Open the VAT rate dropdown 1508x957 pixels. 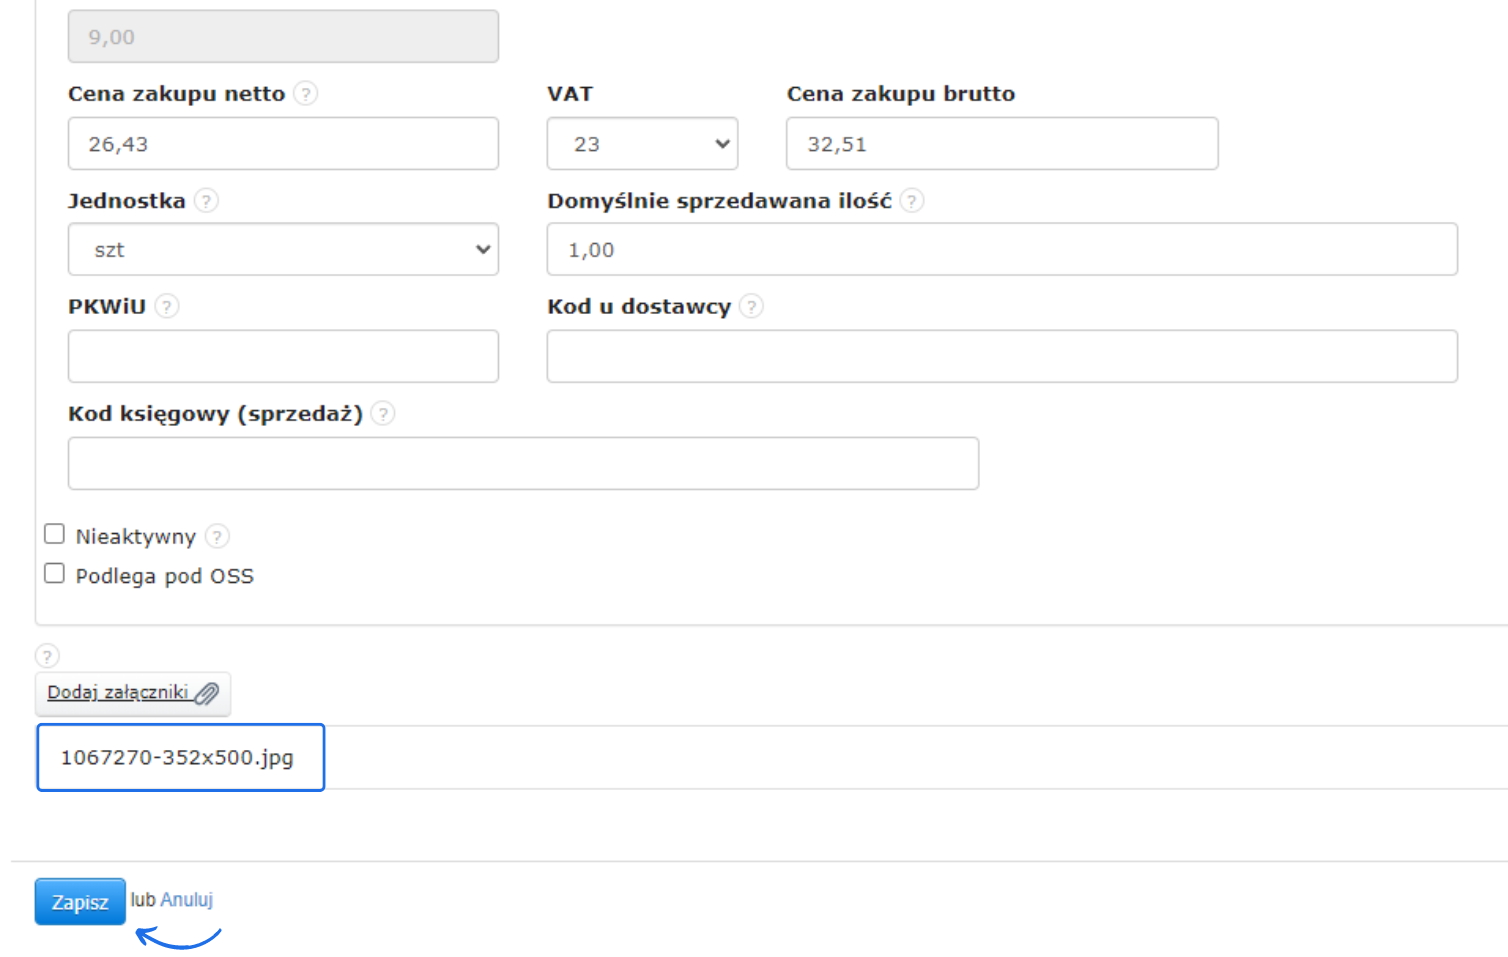tap(642, 144)
